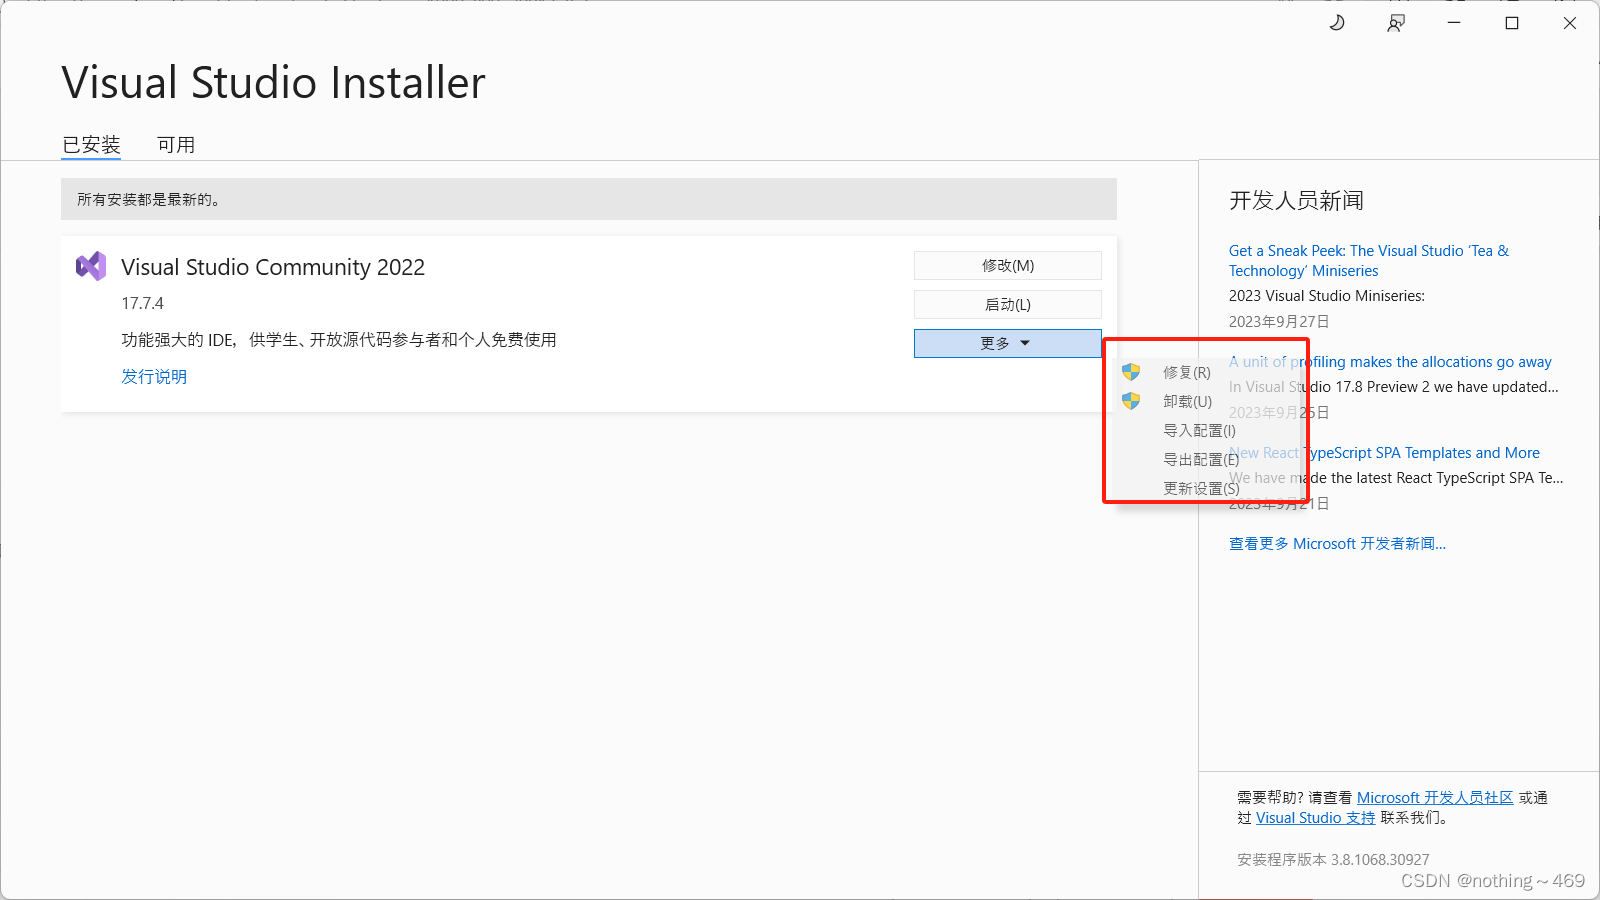Image resolution: width=1600 pixels, height=900 pixels.
Task: Switch to the 可用 tab
Action: click(x=176, y=145)
